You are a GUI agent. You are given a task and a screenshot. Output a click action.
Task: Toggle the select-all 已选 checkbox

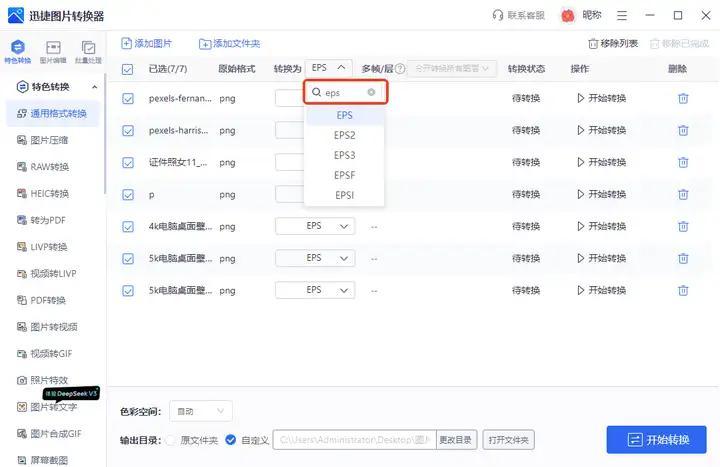click(x=127, y=69)
